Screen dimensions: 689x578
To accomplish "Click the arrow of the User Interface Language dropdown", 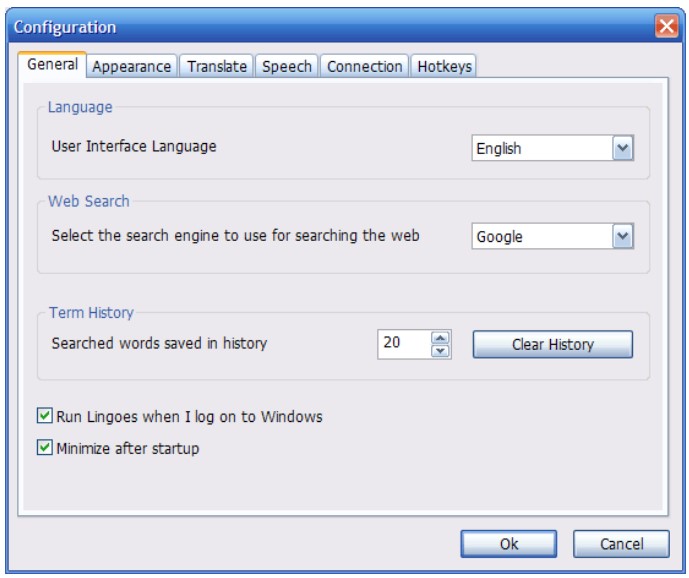I will (x=622, y=148).
